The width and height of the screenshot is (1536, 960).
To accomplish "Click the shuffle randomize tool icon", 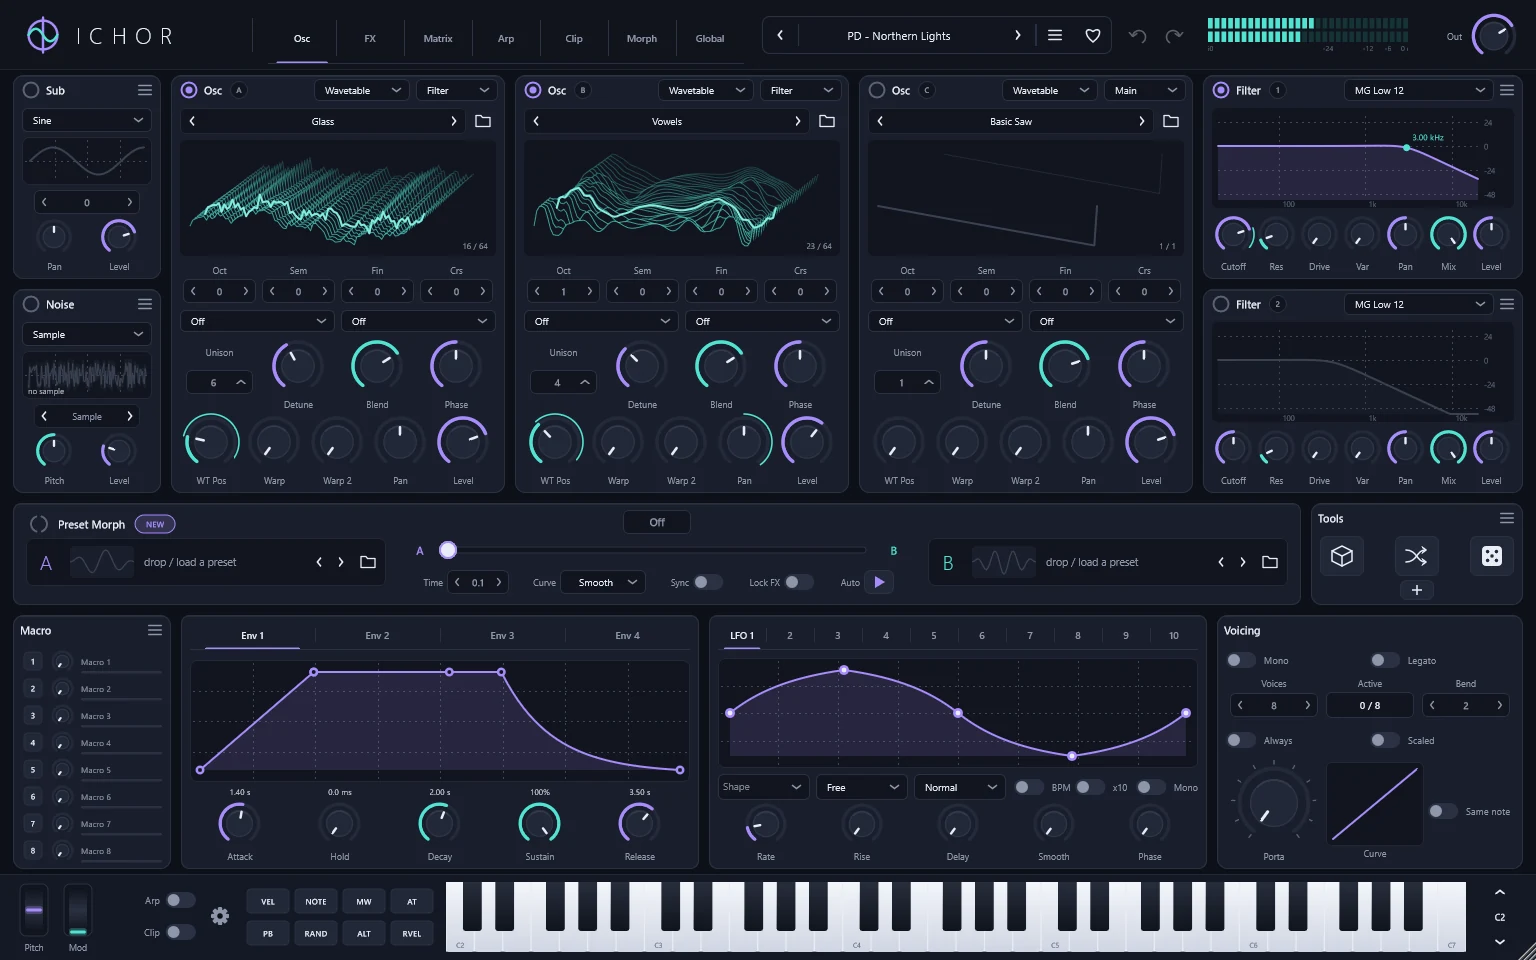I will (1416, 556).
